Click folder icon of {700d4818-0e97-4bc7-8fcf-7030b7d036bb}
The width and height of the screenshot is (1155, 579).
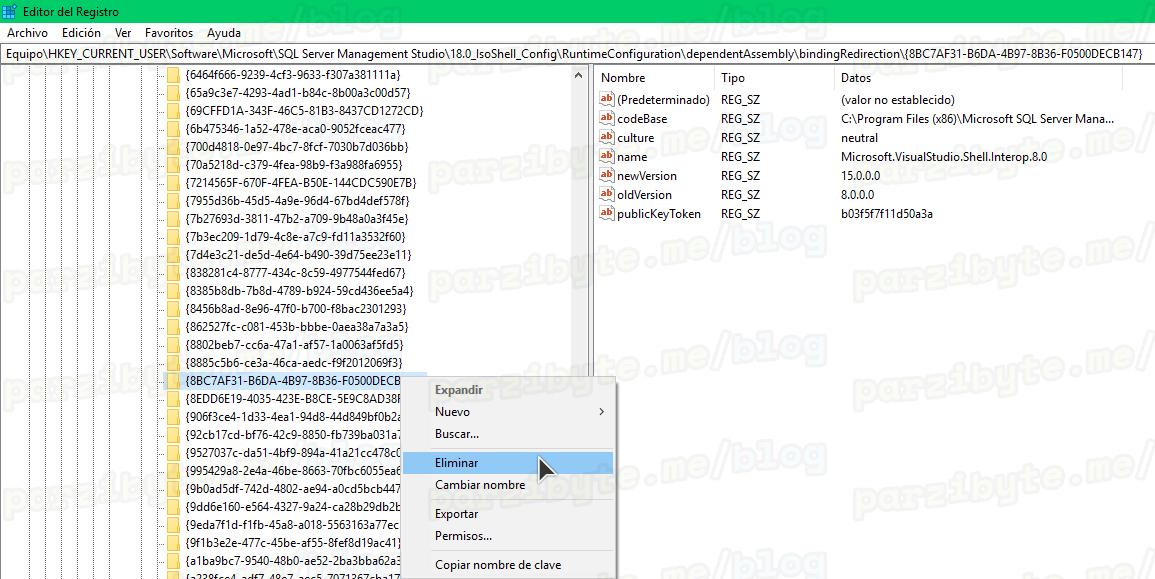click(x=173, y=147)
